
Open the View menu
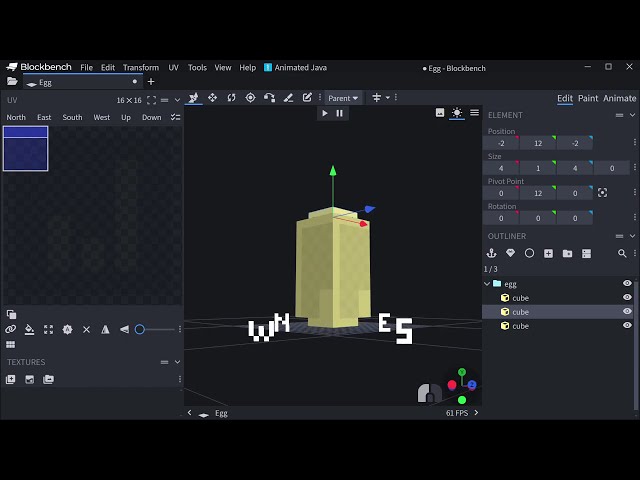223,68
